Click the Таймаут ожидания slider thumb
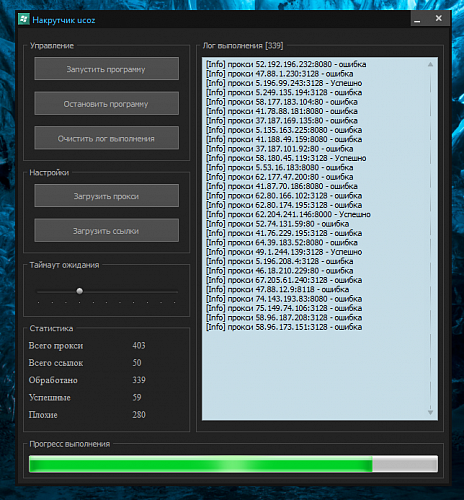Viewport: 464px width, 500px height. point(79,291)
